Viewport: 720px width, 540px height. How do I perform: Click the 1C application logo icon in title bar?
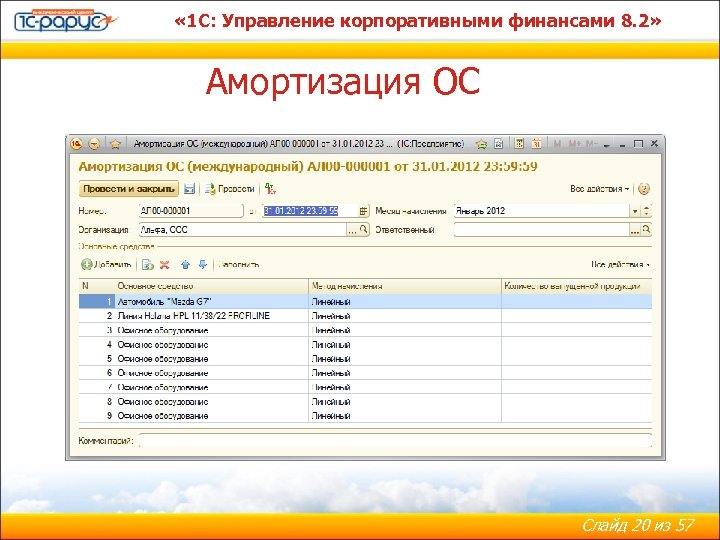(76, 144)
